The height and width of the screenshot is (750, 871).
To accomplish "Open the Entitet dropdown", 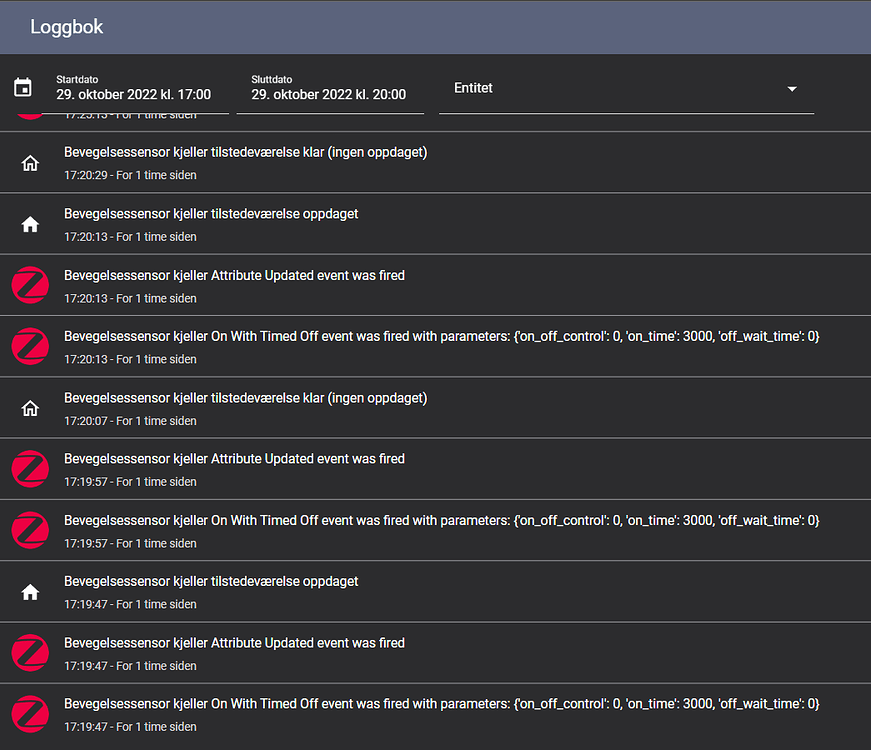I will click(x=620, y=88).
